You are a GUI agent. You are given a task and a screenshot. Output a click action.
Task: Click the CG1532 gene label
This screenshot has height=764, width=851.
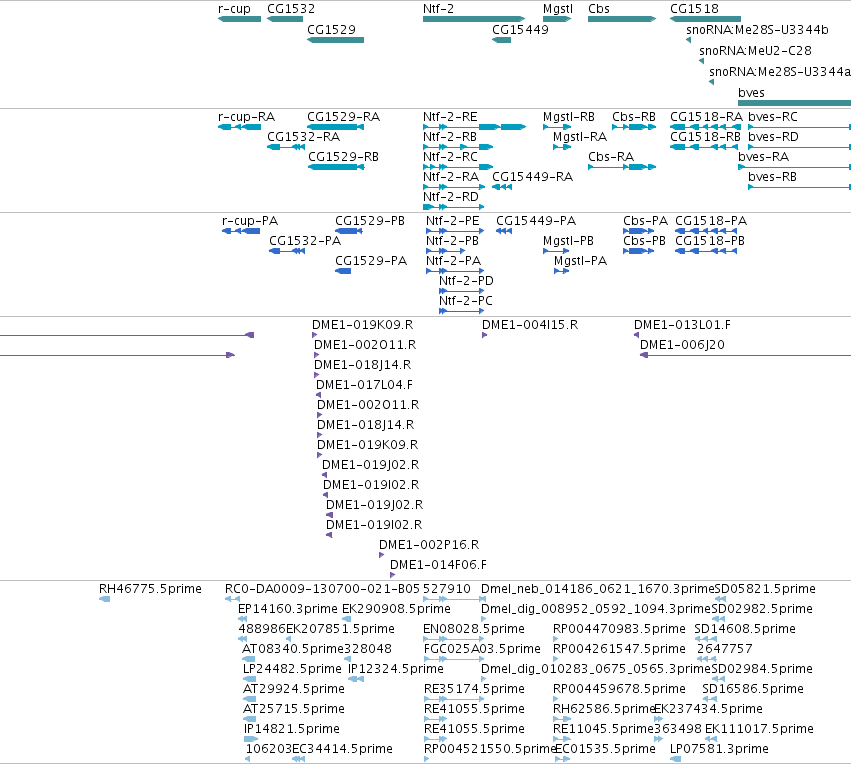[x=291, y=9]
